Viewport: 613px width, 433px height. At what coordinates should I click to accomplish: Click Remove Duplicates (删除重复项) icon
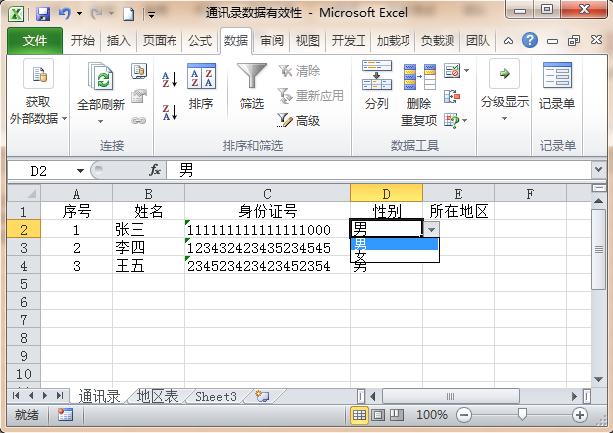pos(419,85)
